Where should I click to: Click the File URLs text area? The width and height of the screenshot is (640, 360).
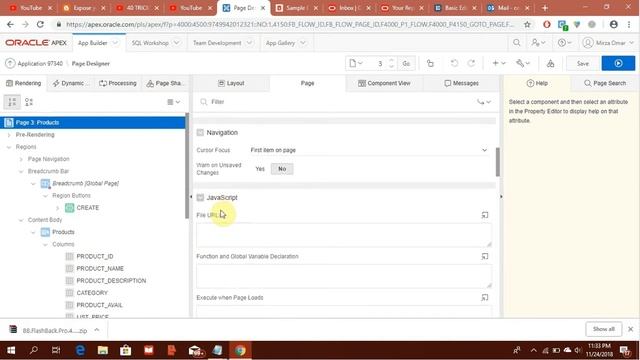(x=344, y=235)
